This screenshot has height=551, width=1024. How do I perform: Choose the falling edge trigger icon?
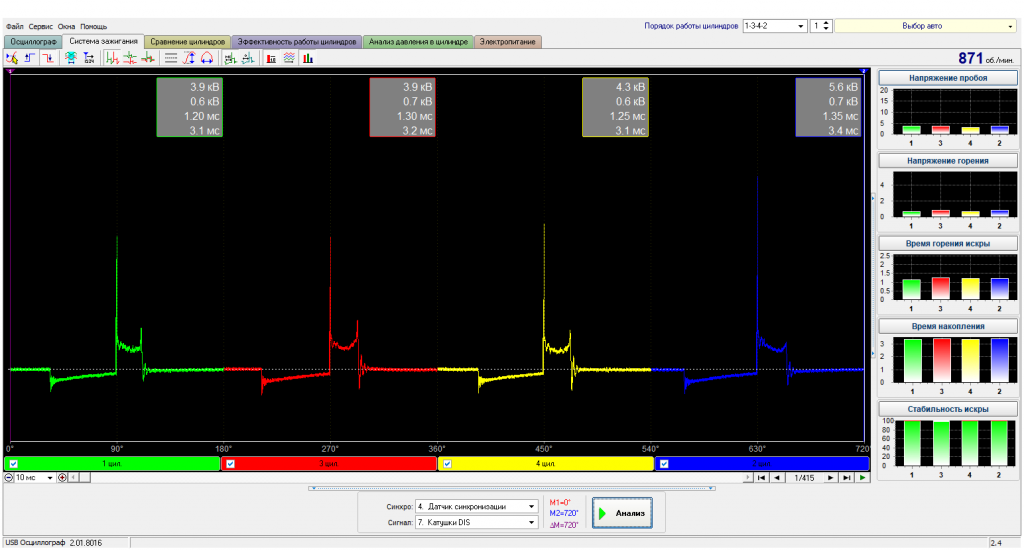click(48, 58)
